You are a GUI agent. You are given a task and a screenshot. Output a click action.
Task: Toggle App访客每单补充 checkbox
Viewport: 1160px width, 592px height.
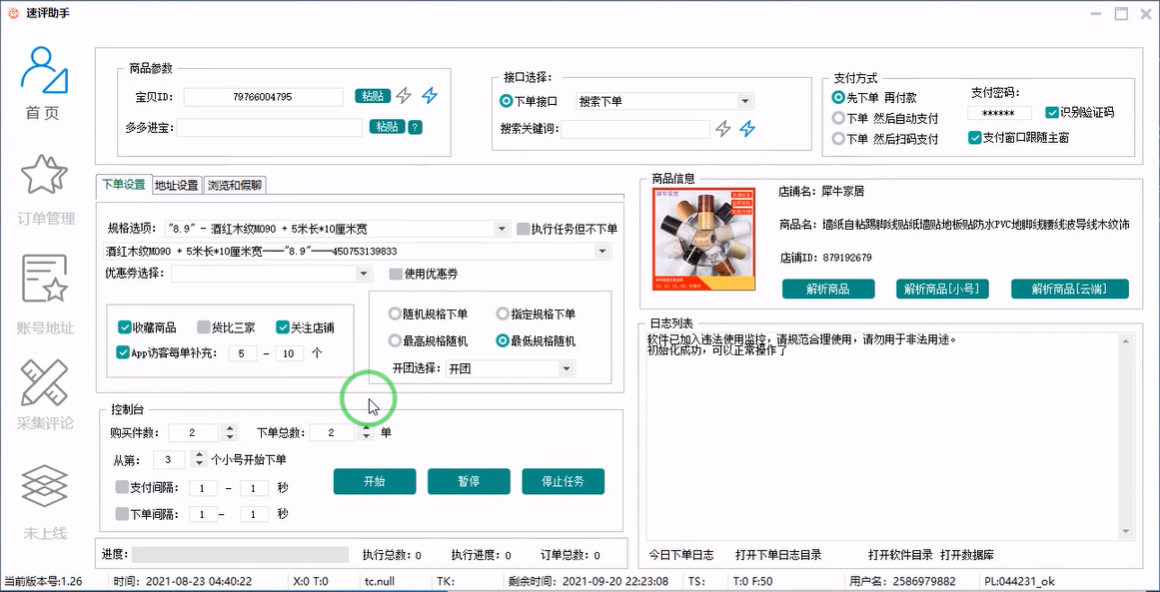click(124, 353)
